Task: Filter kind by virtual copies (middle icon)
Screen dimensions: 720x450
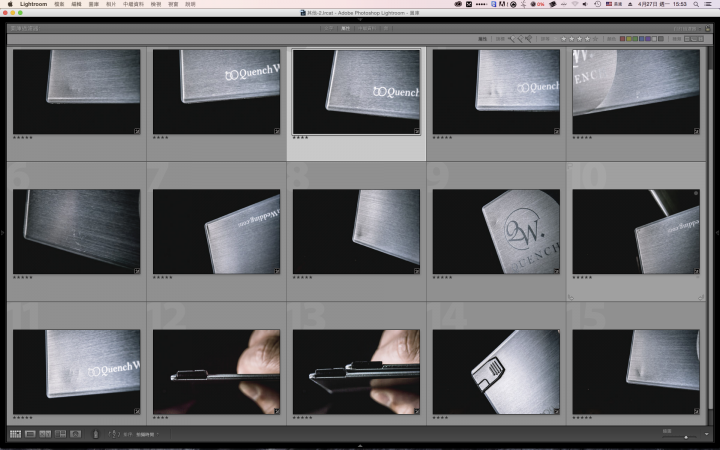Action: point(694,39)
